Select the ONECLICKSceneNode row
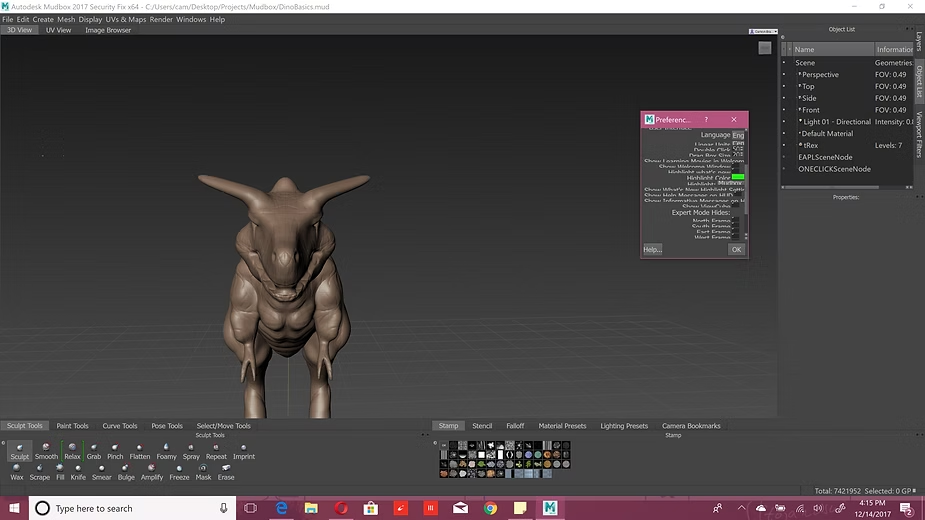This screenshot has width=925, height=520. point(834,169)
